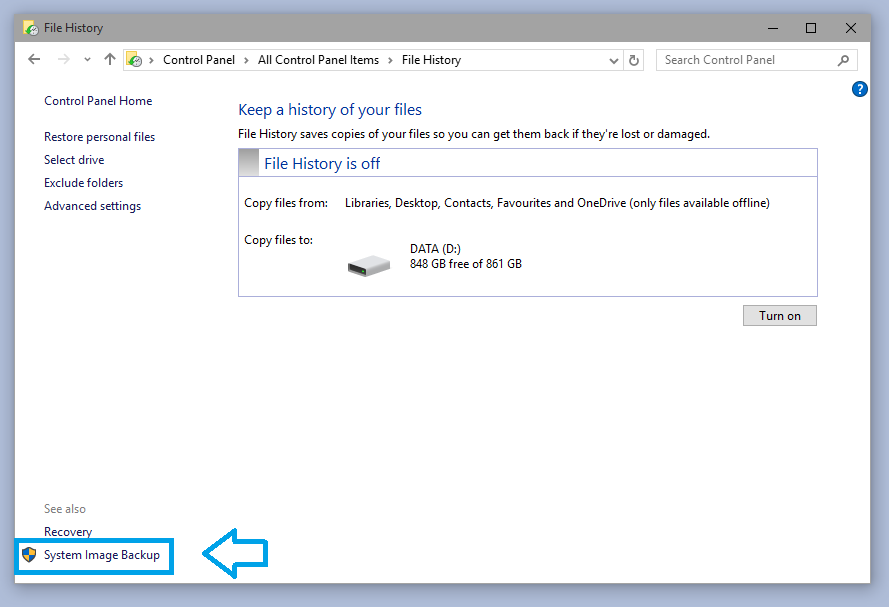The image size is (889, 607).
Task: Maximize the File History window
Action: click(x=811, y=28)
